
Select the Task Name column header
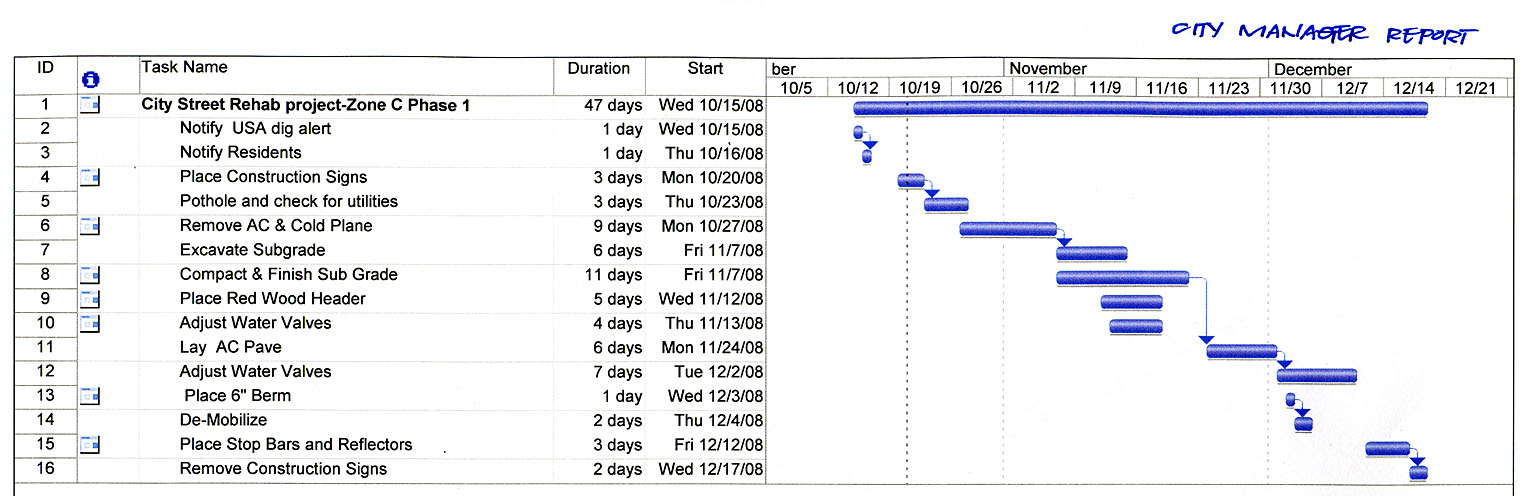pyautogui.click(x=184, y=67)
